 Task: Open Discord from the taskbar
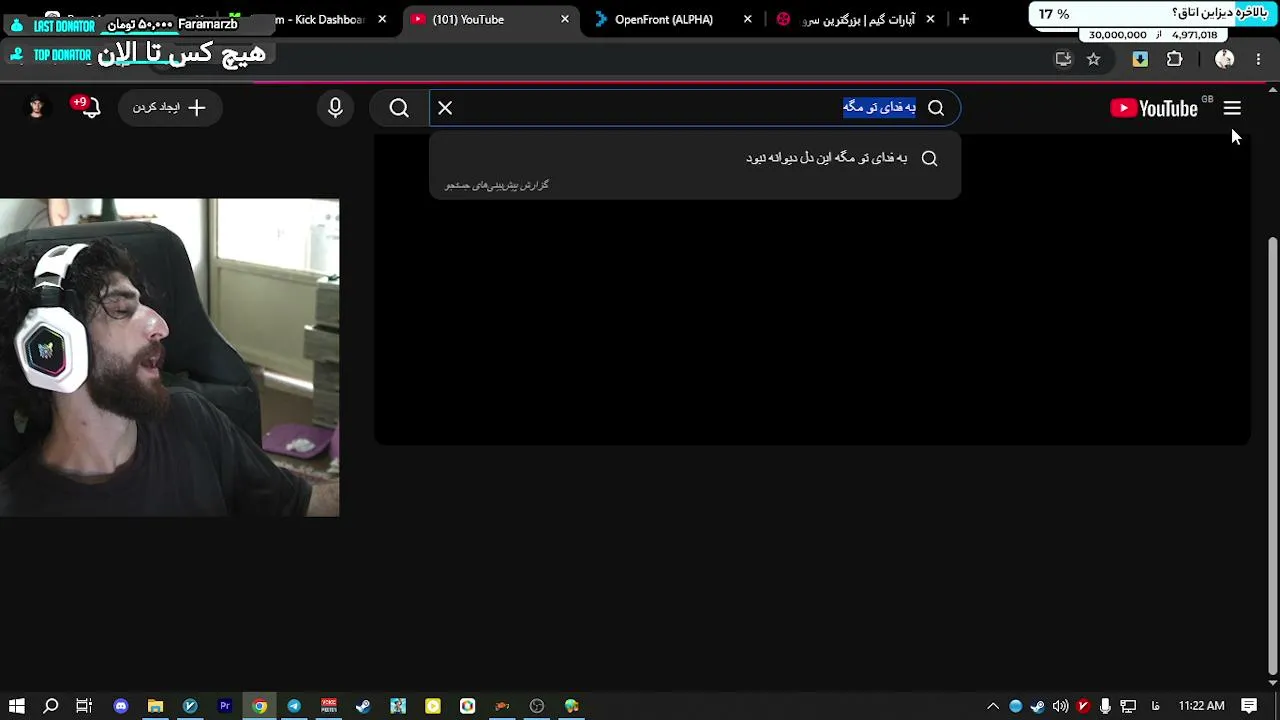121,706
